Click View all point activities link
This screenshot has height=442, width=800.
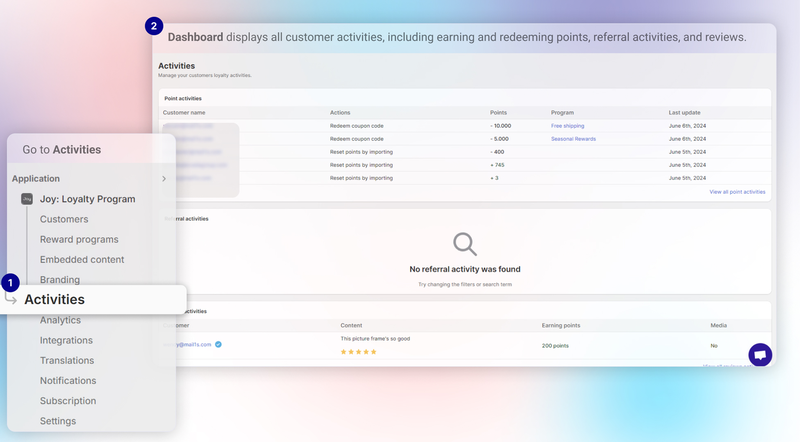(x=737, y=191)
